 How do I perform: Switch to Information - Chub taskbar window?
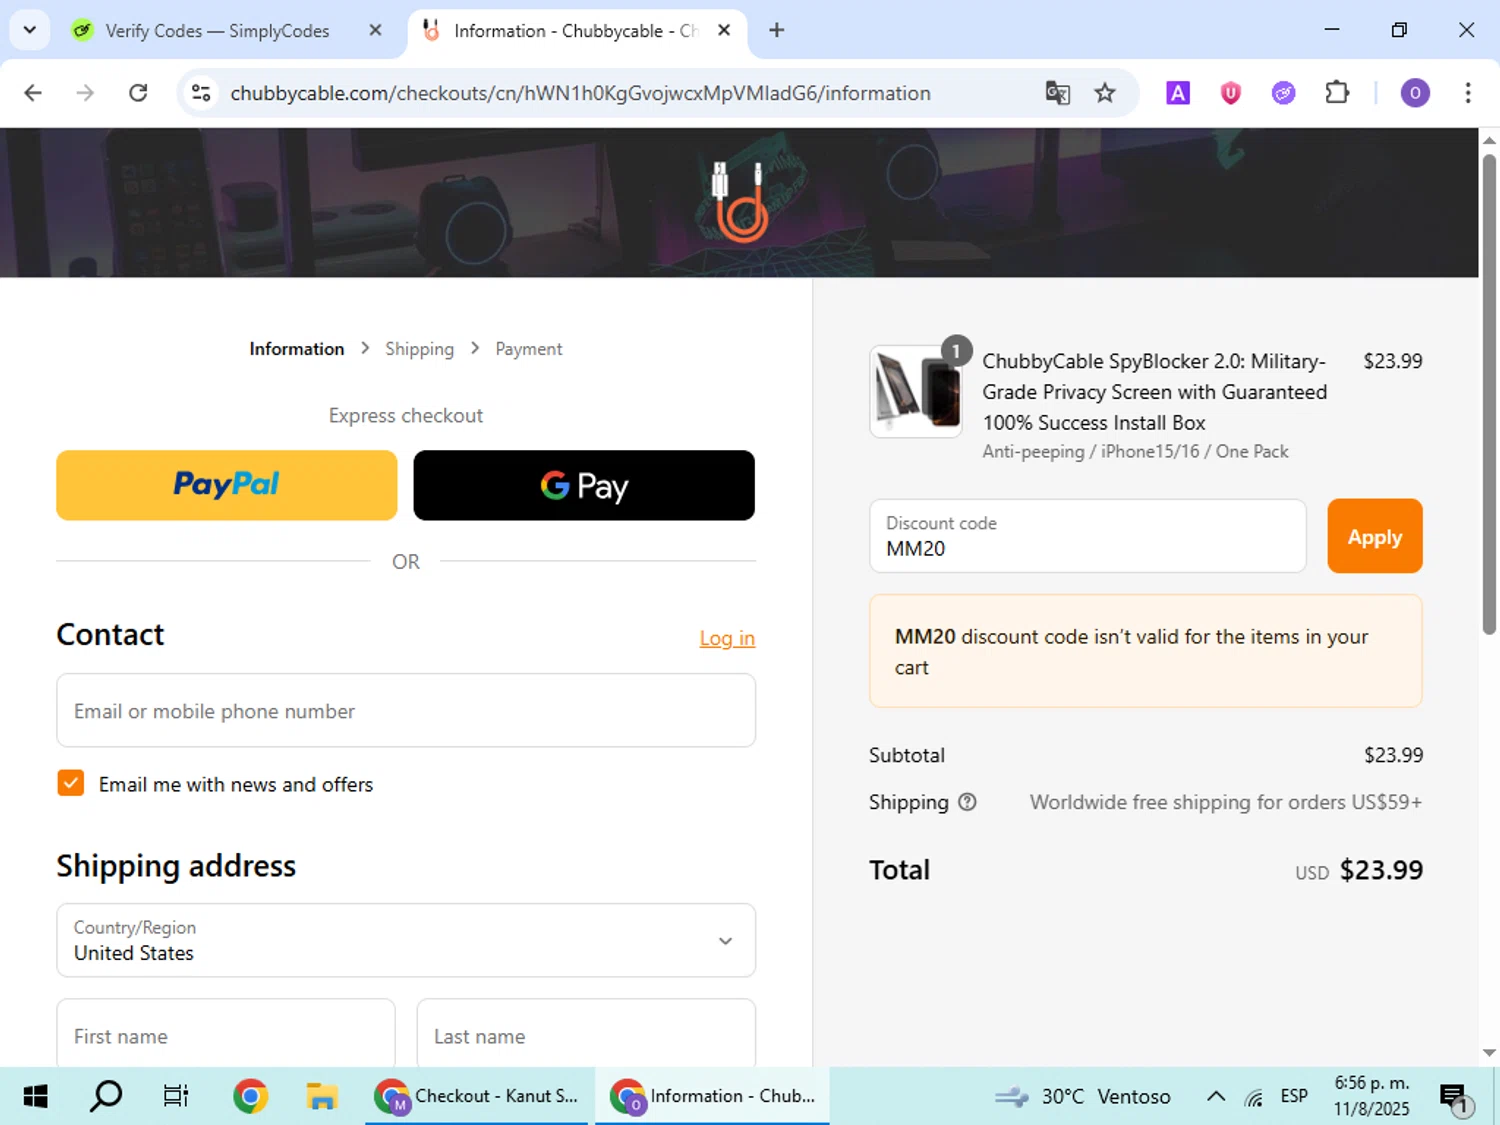[x=713, y=1096]
